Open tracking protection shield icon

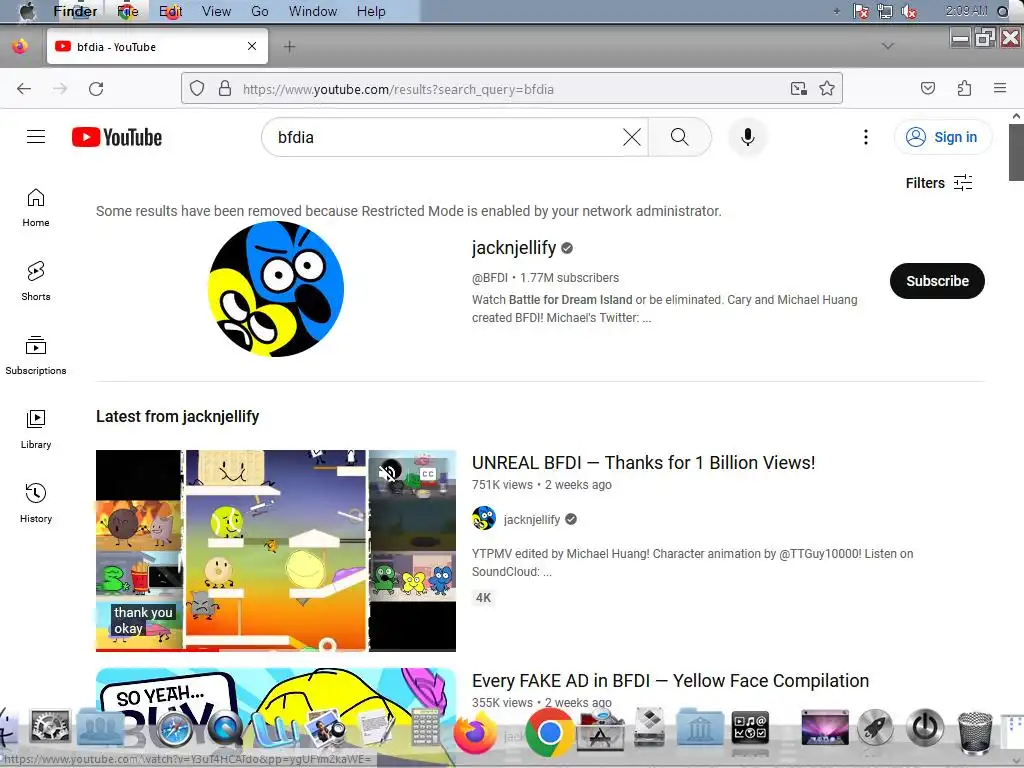click(x=197, y=88)
